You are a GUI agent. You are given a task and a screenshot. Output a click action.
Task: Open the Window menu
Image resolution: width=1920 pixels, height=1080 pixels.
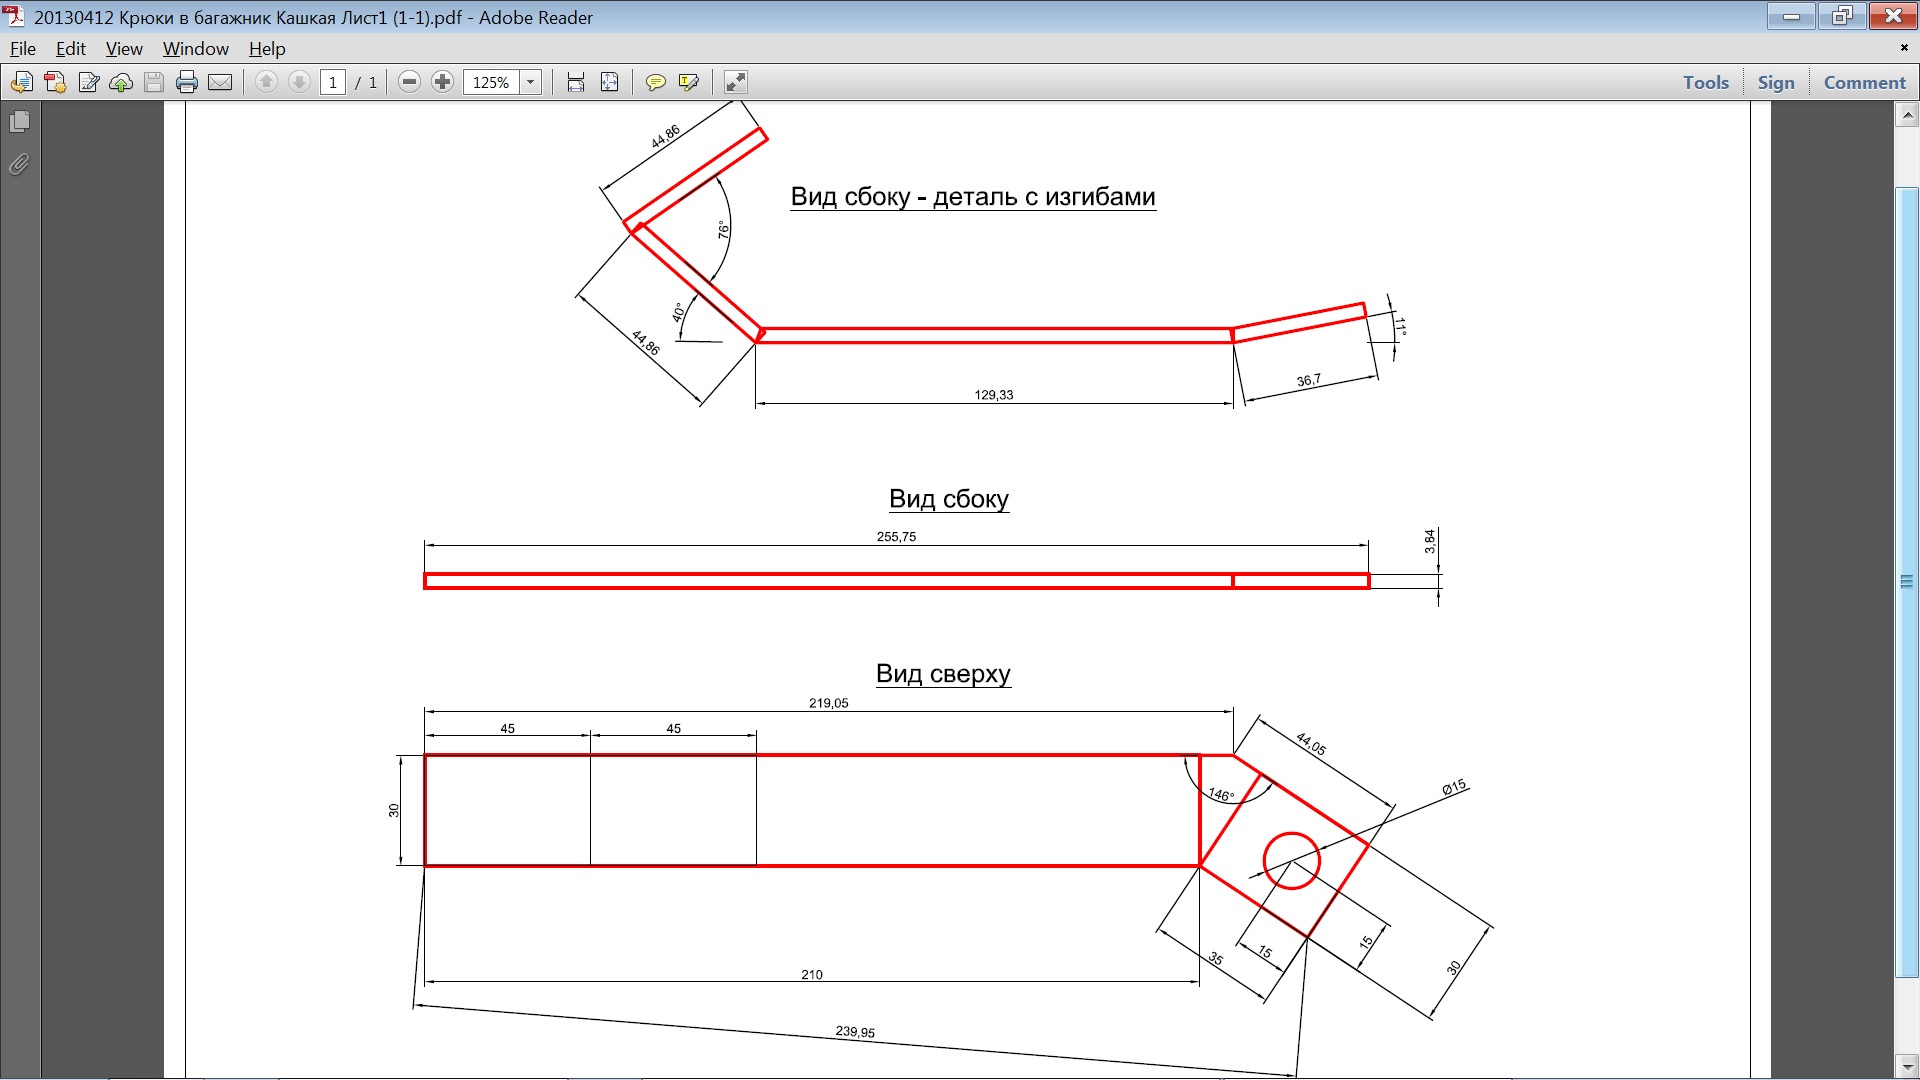click(x=195, y=49)
